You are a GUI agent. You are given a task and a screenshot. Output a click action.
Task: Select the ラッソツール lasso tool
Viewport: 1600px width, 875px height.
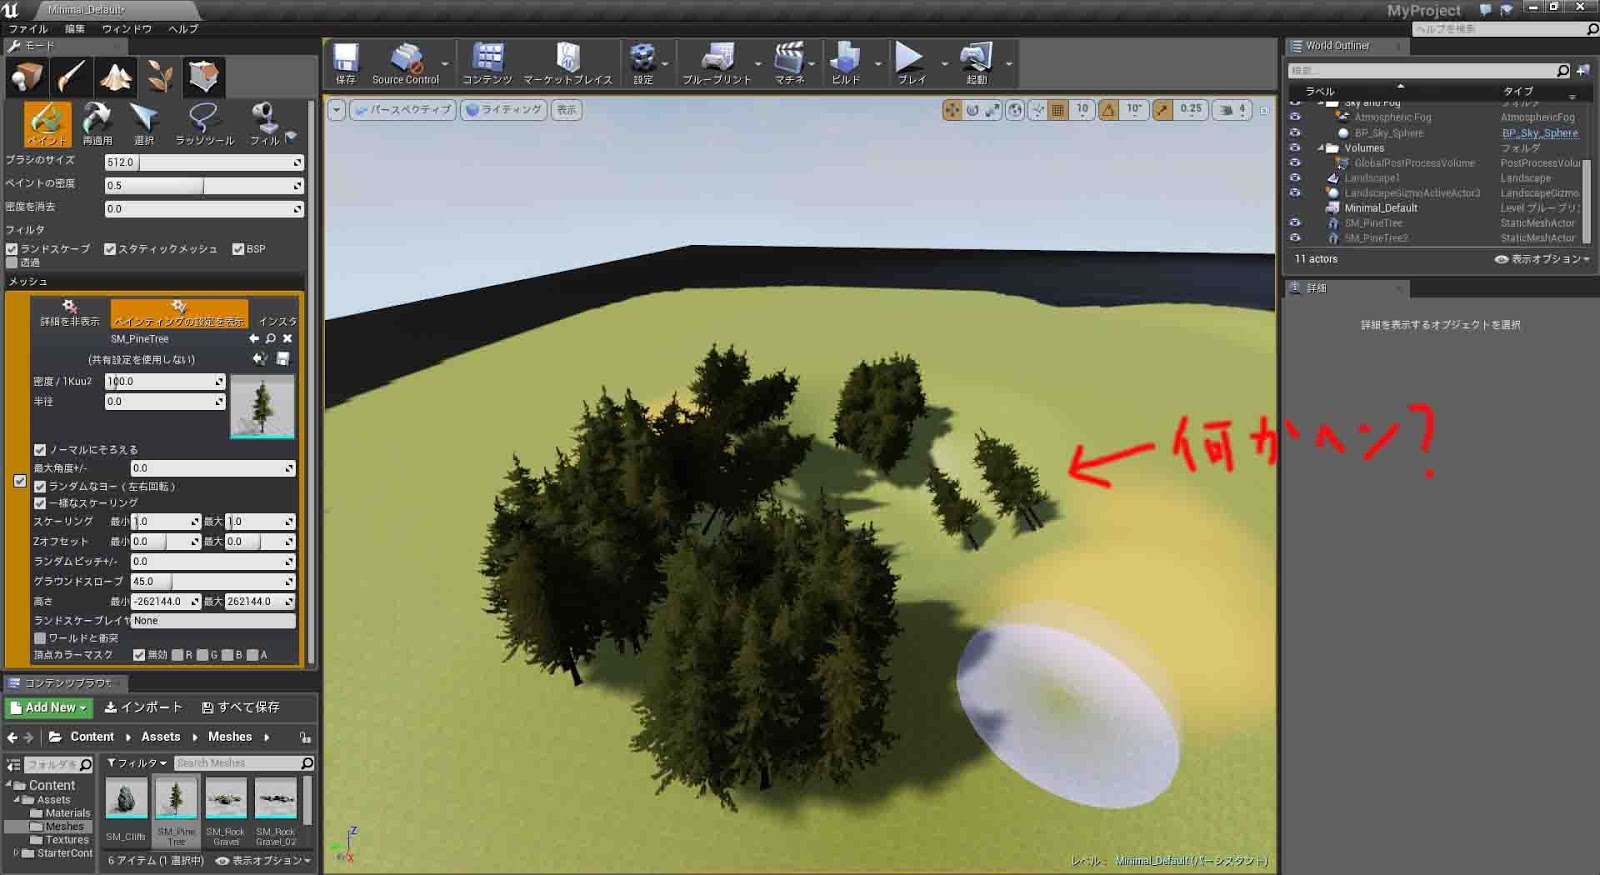click(204, 124)
